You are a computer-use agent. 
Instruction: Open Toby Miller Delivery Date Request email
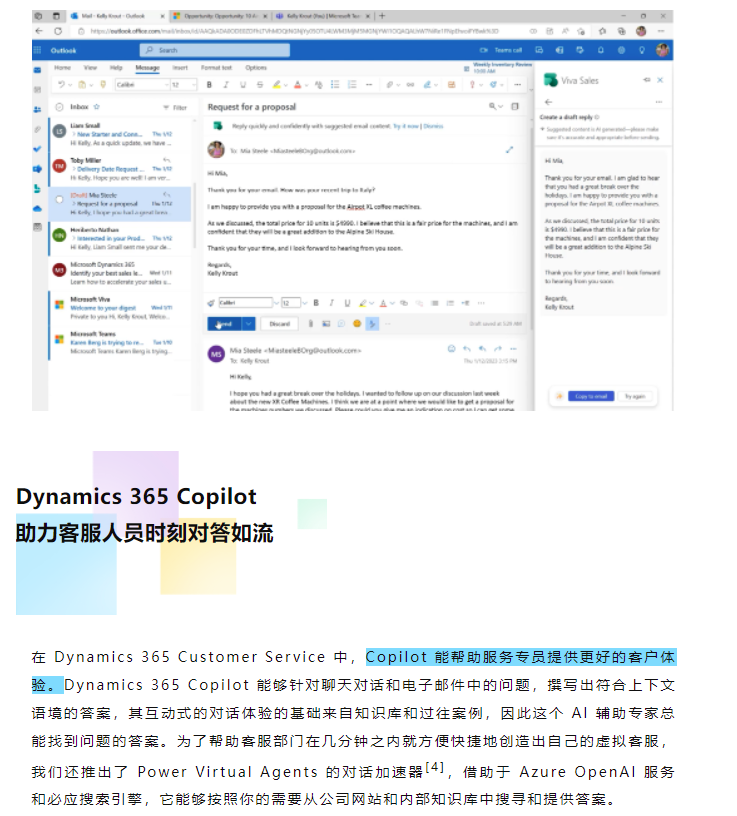(x=121, y=169)
